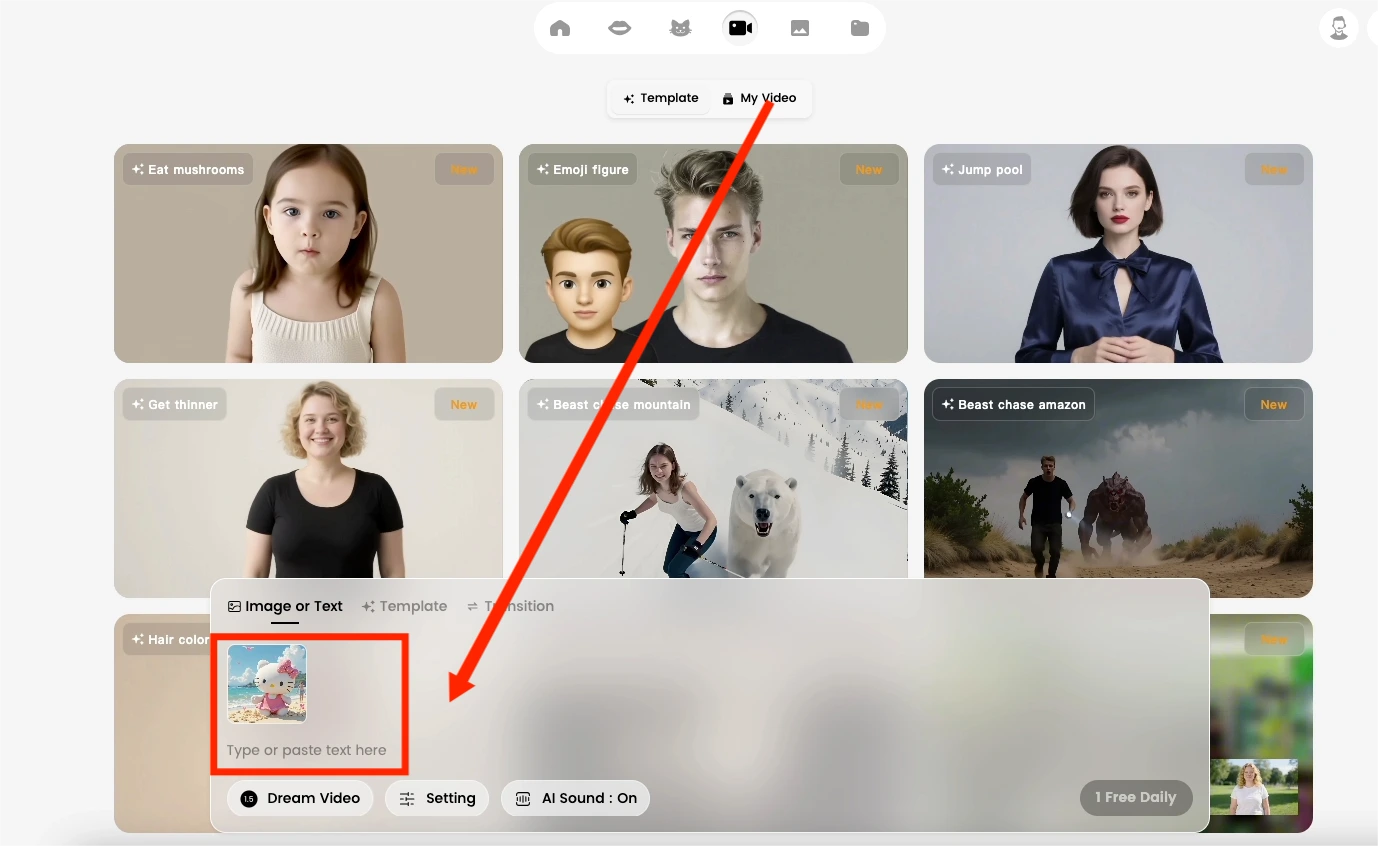1378x846 pixels.
Task: Switch to the My Video tab
Action: 759,98
